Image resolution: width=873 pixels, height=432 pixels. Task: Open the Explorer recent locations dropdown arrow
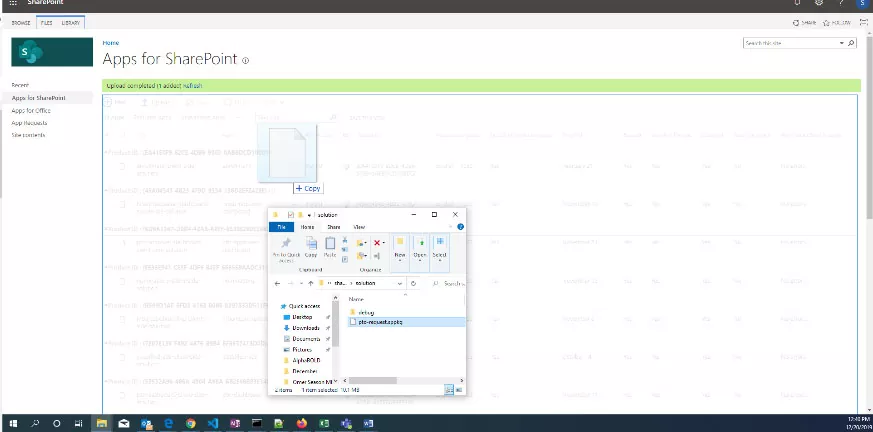click(301, 283)
